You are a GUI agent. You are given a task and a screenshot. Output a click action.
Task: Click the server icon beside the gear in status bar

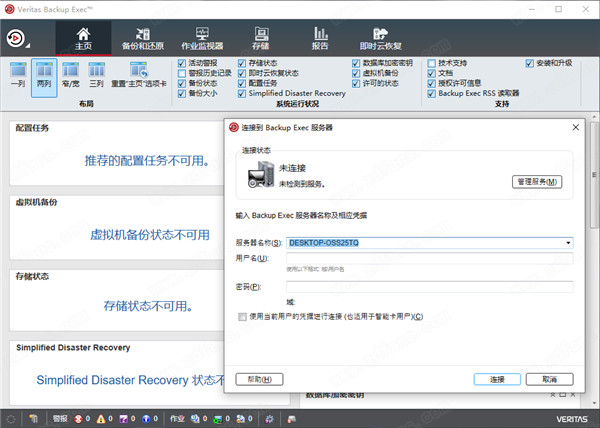292,419
